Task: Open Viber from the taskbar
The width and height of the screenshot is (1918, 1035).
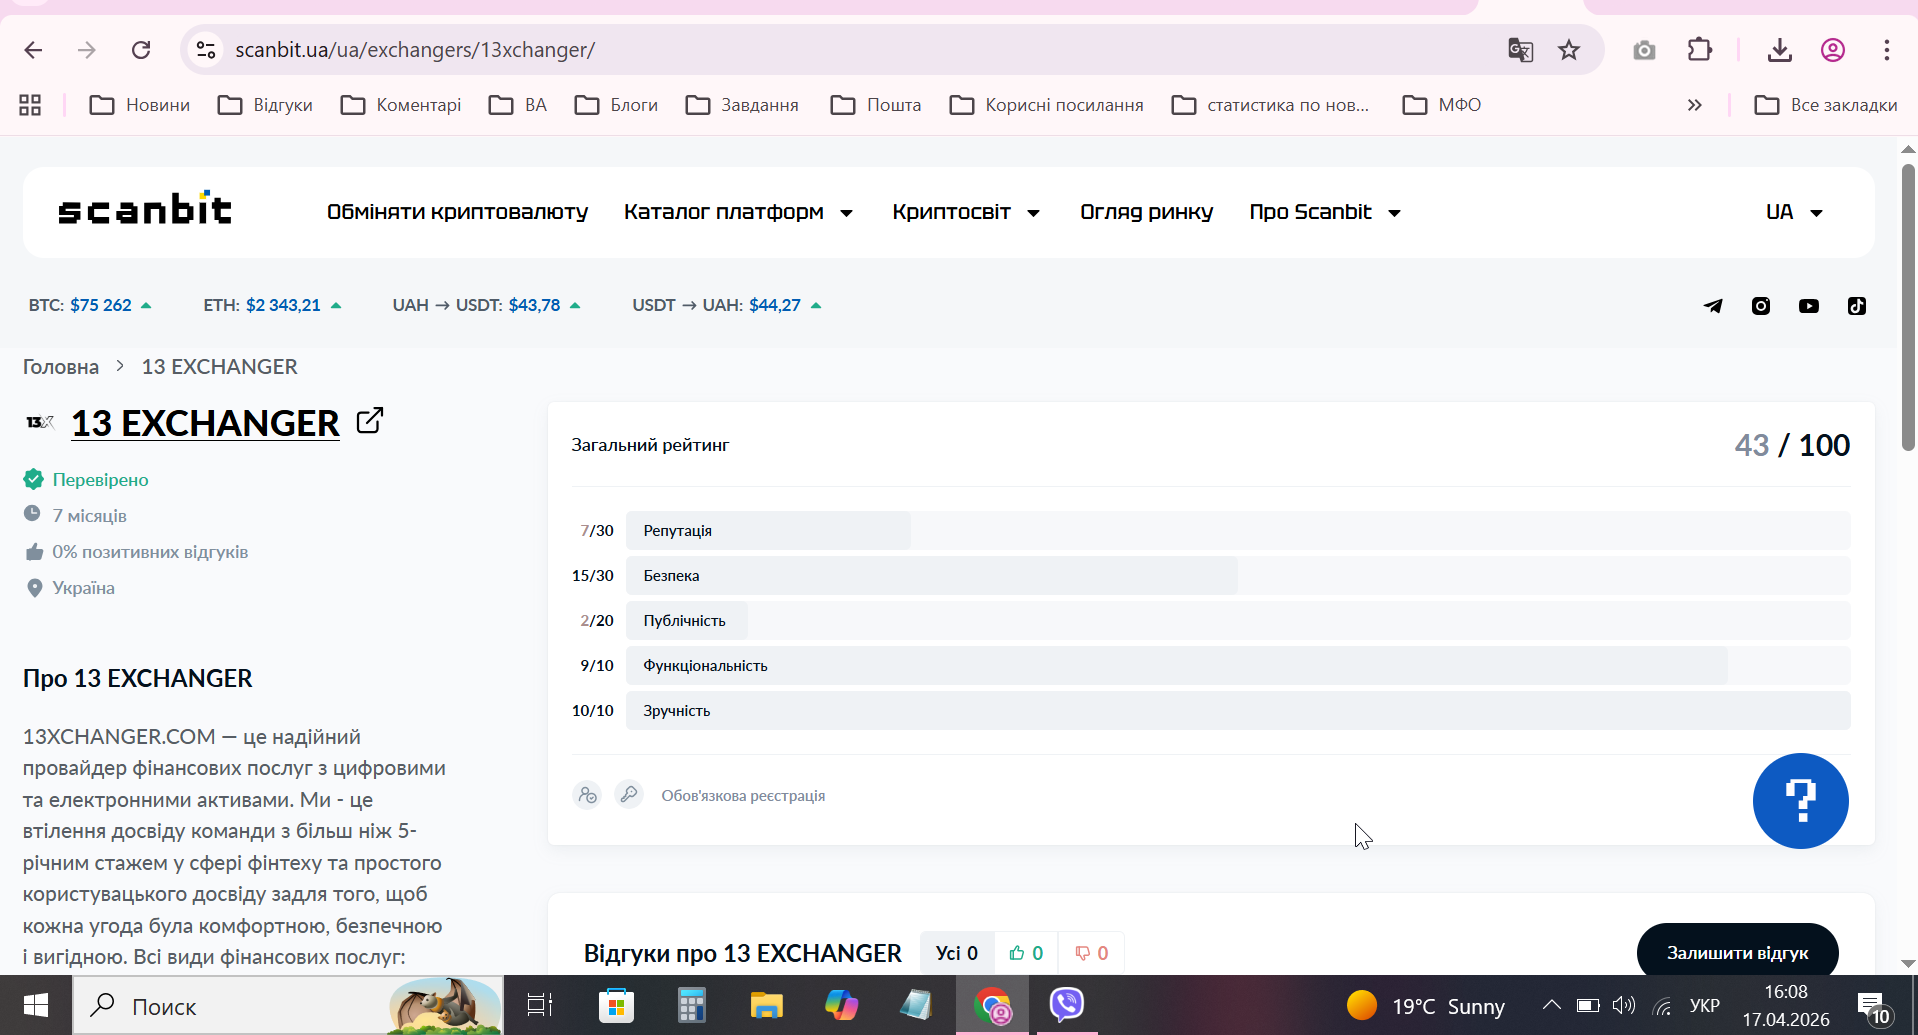Action: point(1067,1005)
